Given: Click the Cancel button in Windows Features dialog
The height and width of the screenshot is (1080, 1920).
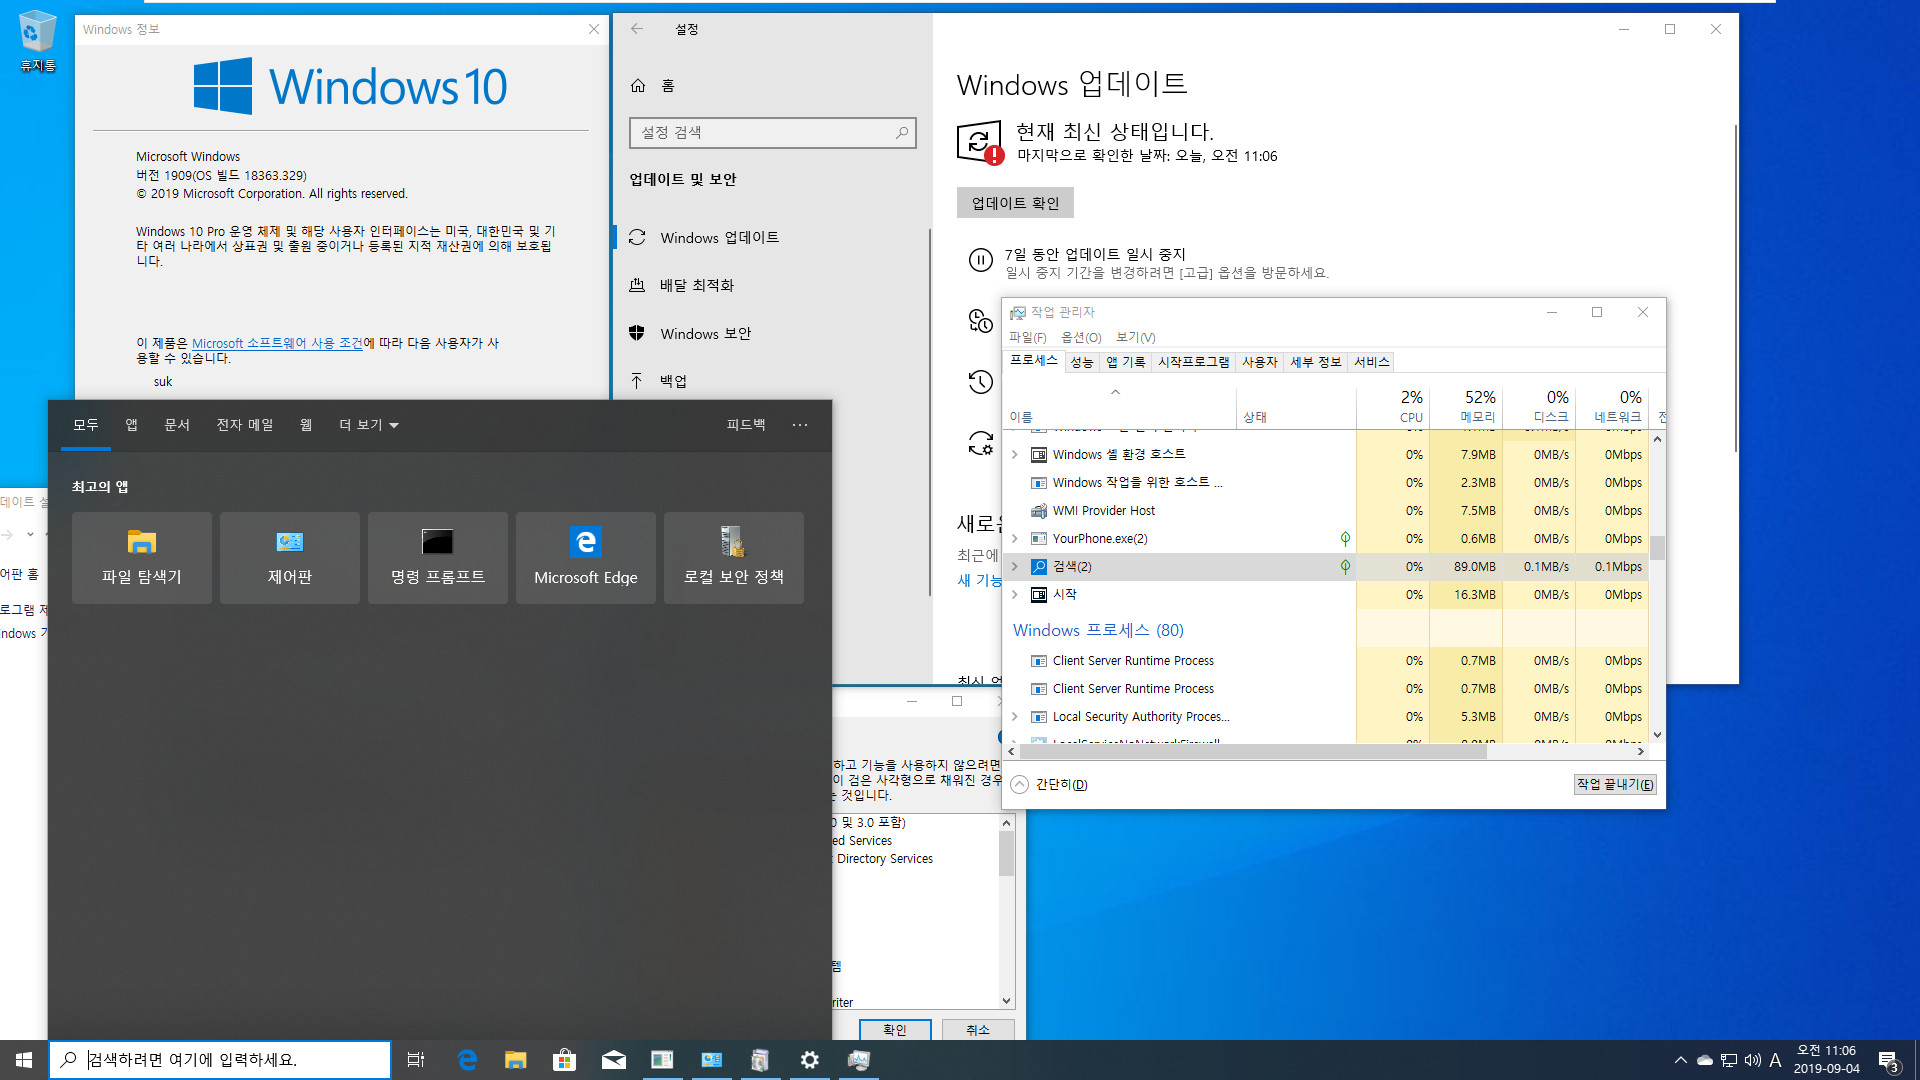Looking at the screenshot, I should (x=978, y=1030).
